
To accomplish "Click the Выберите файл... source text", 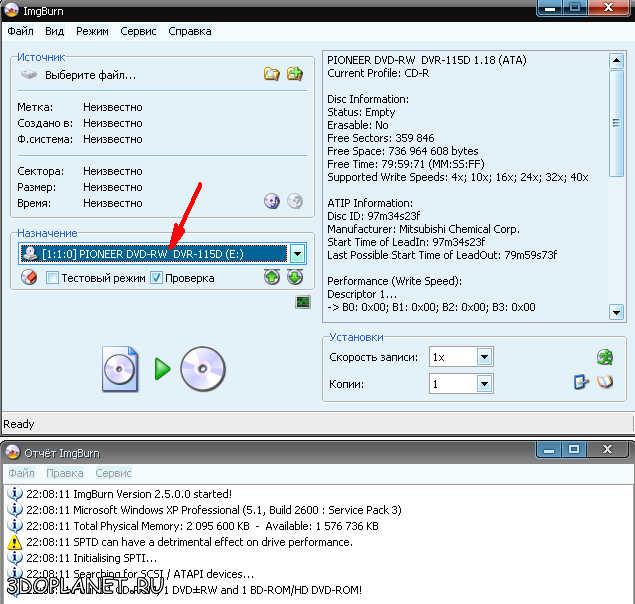I will (x=90, y=75).
